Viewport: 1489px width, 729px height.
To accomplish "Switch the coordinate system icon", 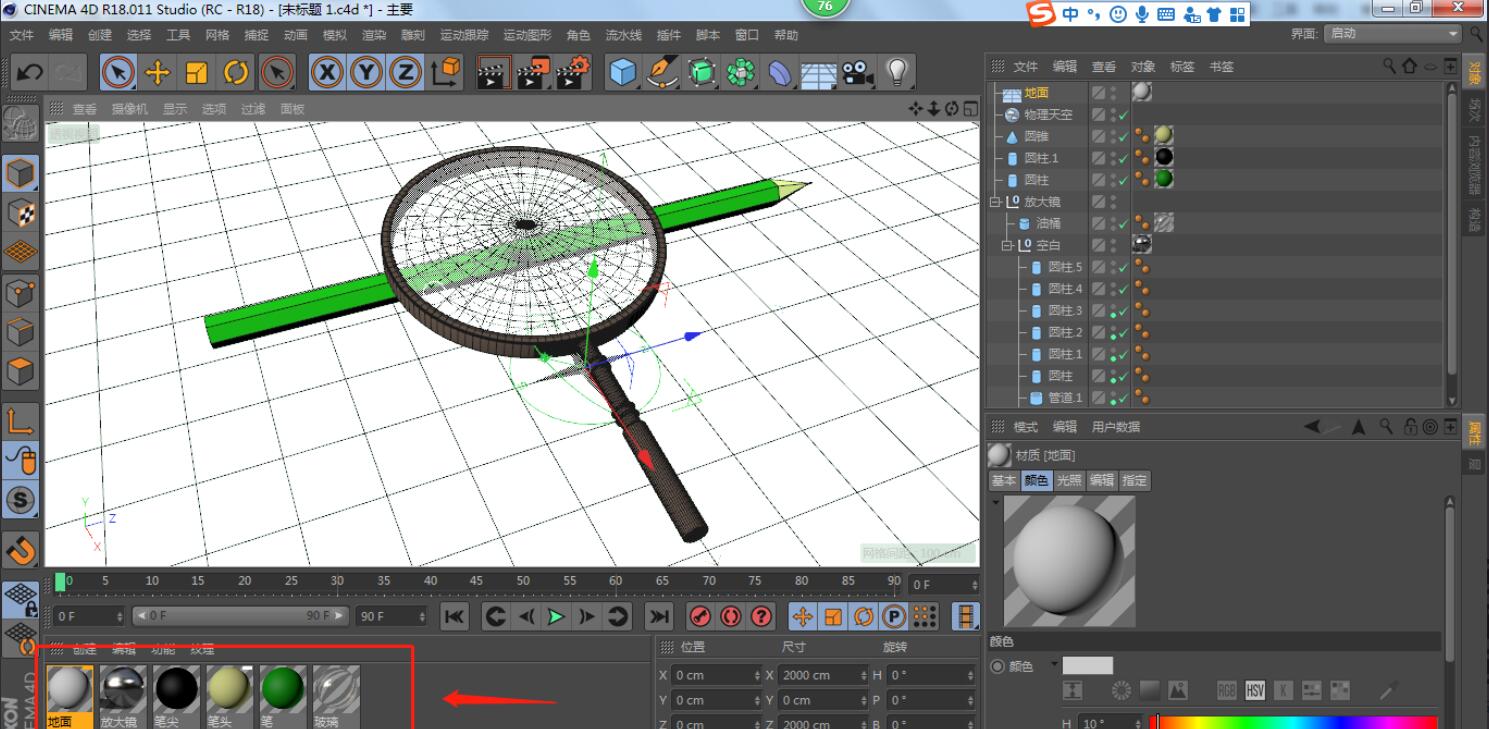I will click(x=445, y=72).
